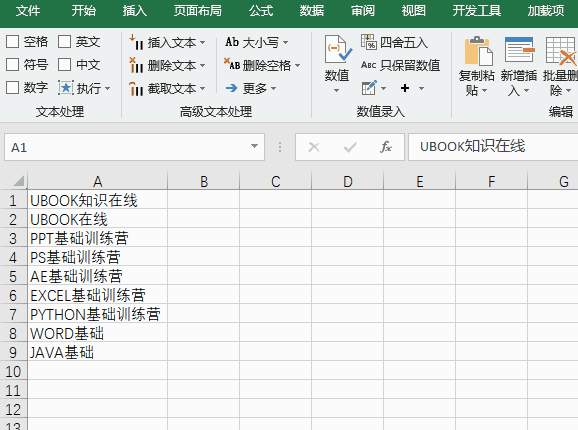Expand the 更多 dropdown arrow
This screenshot has width=578, height=430.
[274, 89]
